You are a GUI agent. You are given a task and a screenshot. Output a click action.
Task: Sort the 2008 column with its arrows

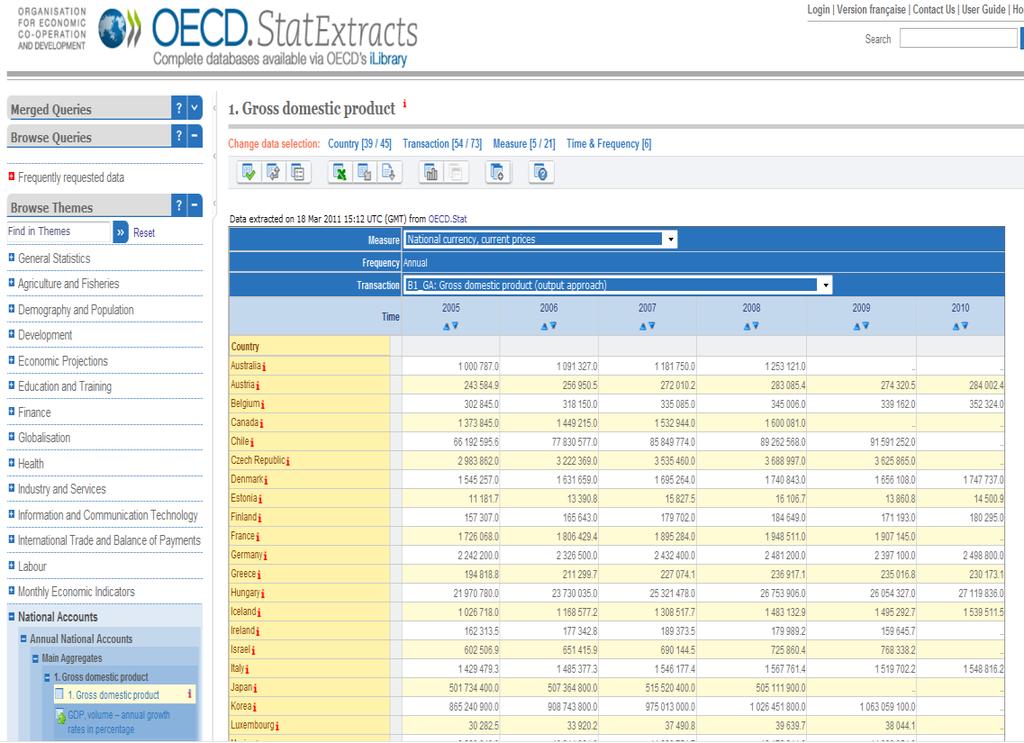click(x=751, y=326)
